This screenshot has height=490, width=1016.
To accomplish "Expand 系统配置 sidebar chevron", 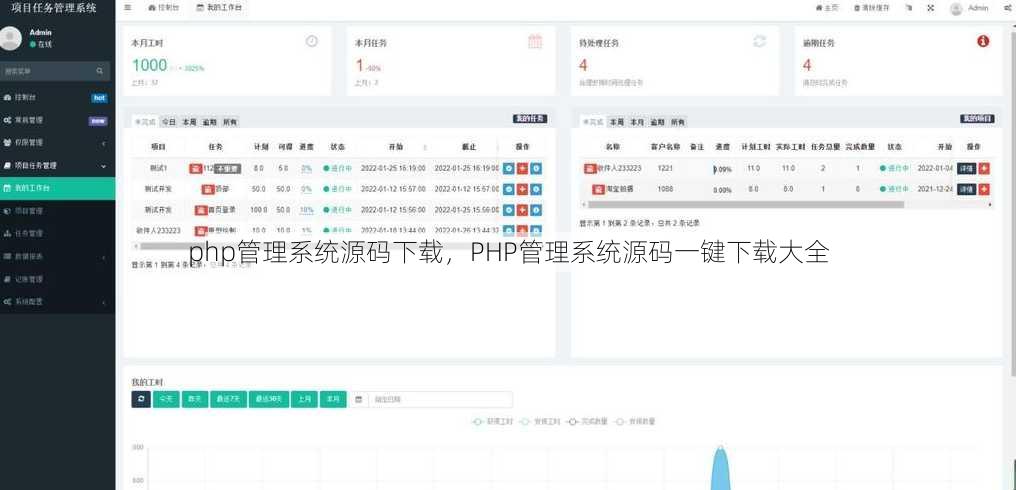I will [104, 302].
